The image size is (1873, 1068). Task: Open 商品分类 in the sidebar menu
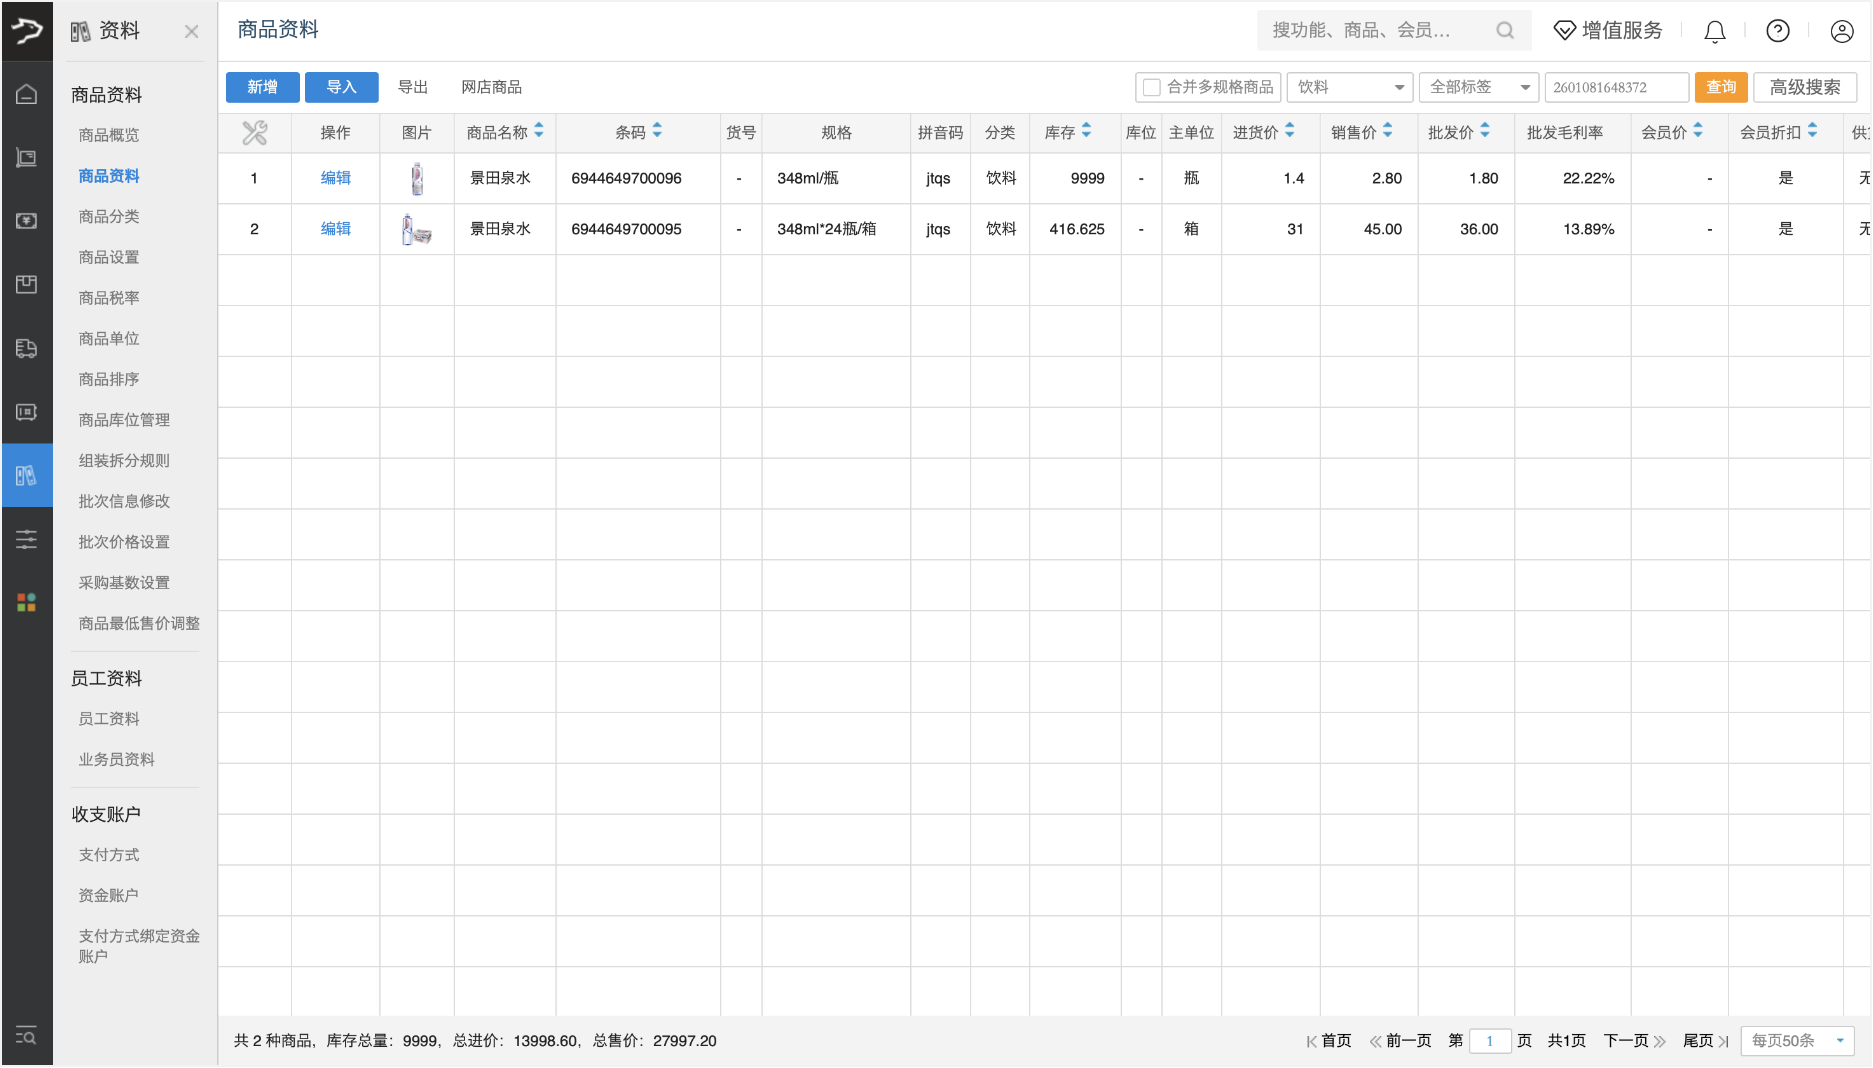point(109,216)
